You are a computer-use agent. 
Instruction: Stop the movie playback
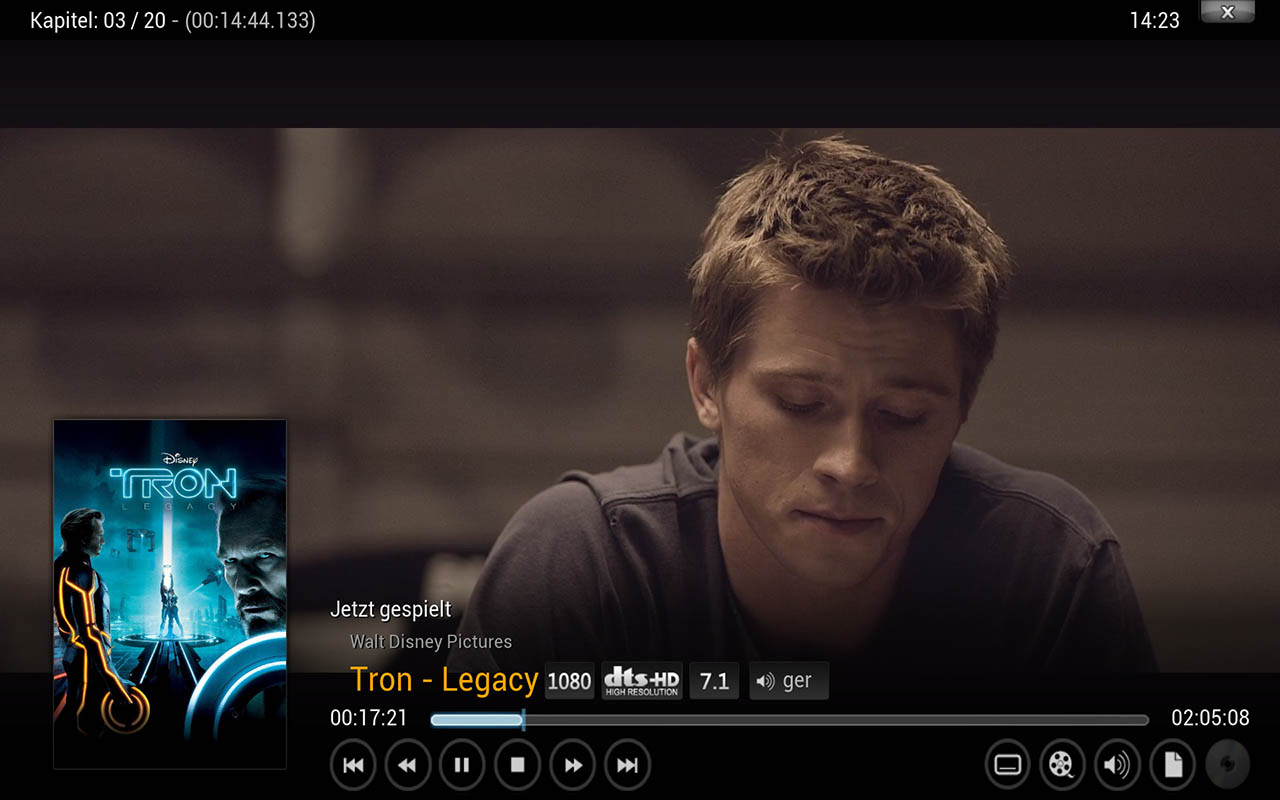[517, 765]
